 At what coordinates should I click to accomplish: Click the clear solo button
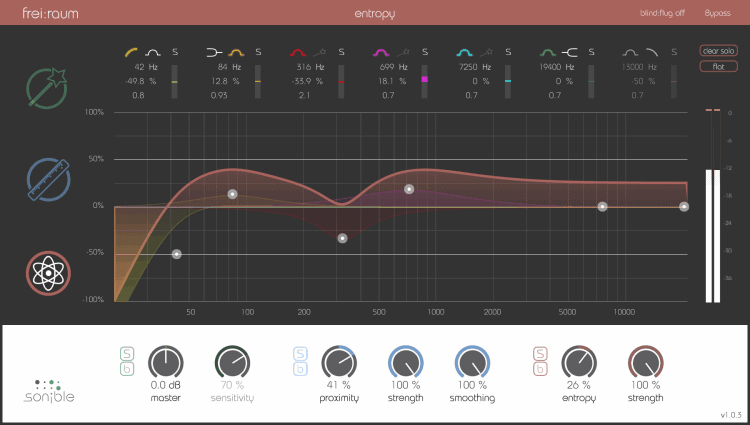(x=718, y=51)
